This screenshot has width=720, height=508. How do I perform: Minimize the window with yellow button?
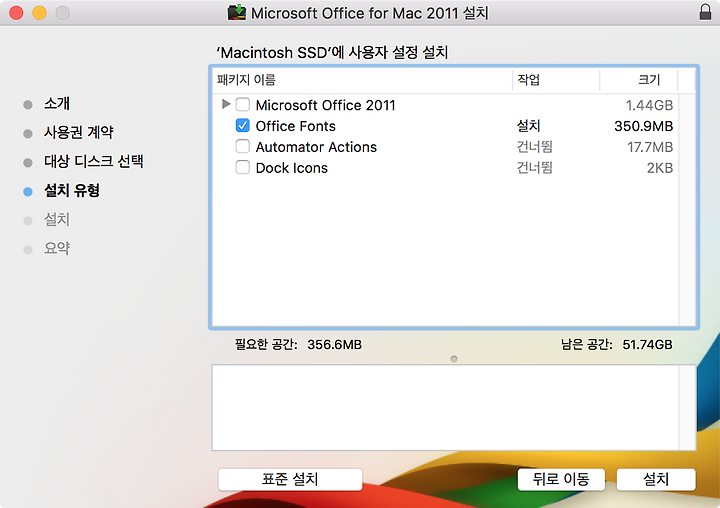[39, 12]
